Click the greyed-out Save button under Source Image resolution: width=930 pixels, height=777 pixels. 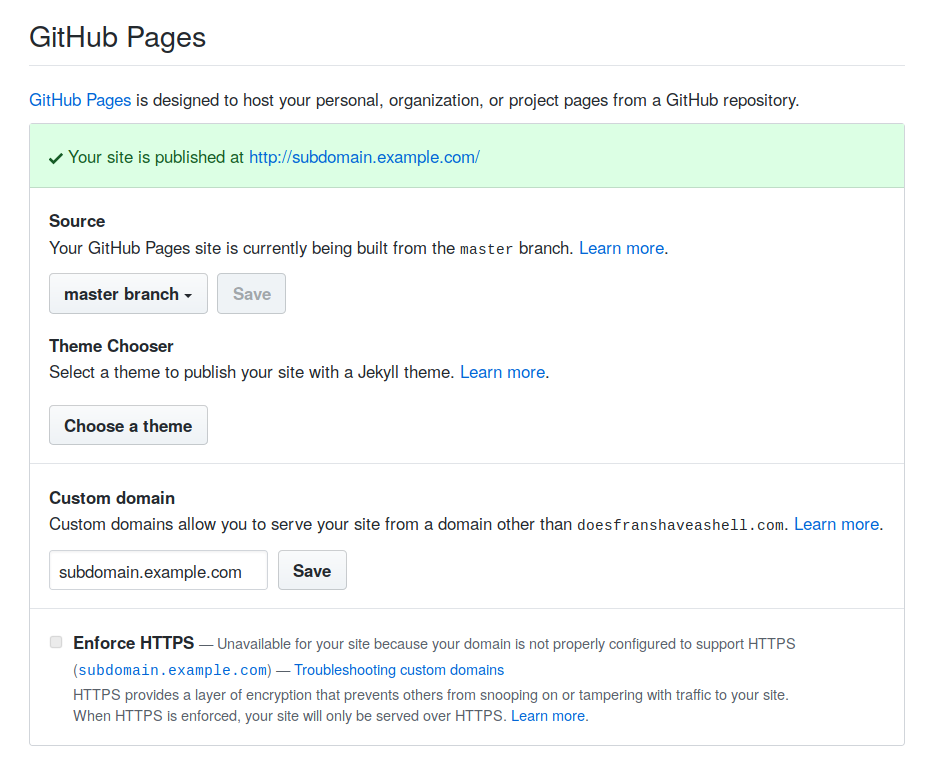(251, 294)
